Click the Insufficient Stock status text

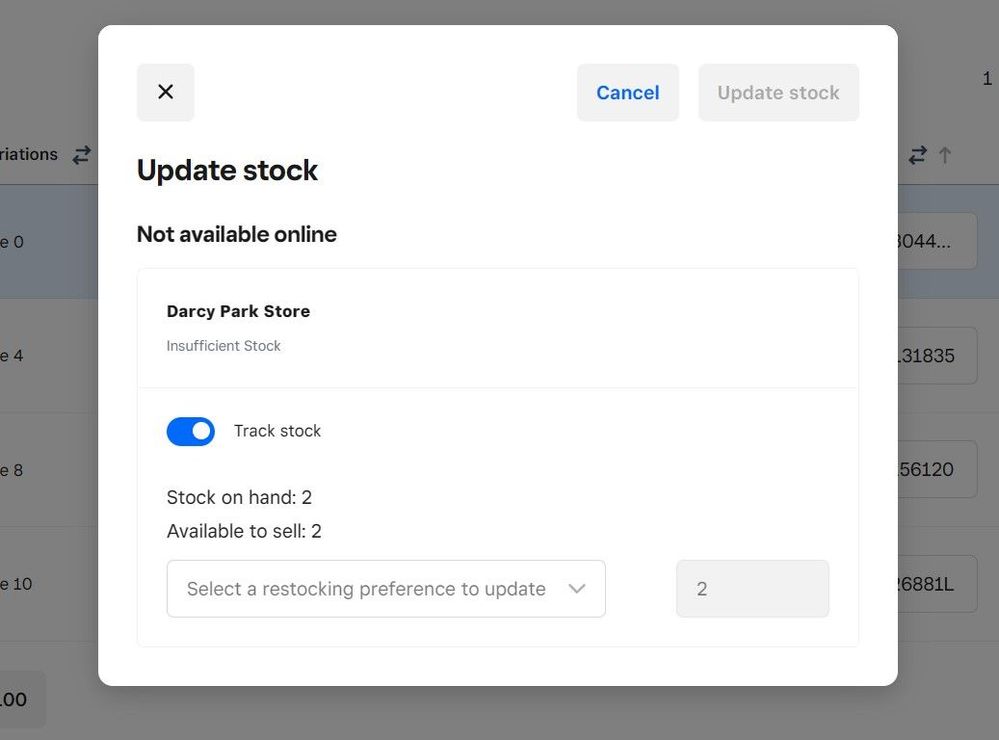[223, 346]
